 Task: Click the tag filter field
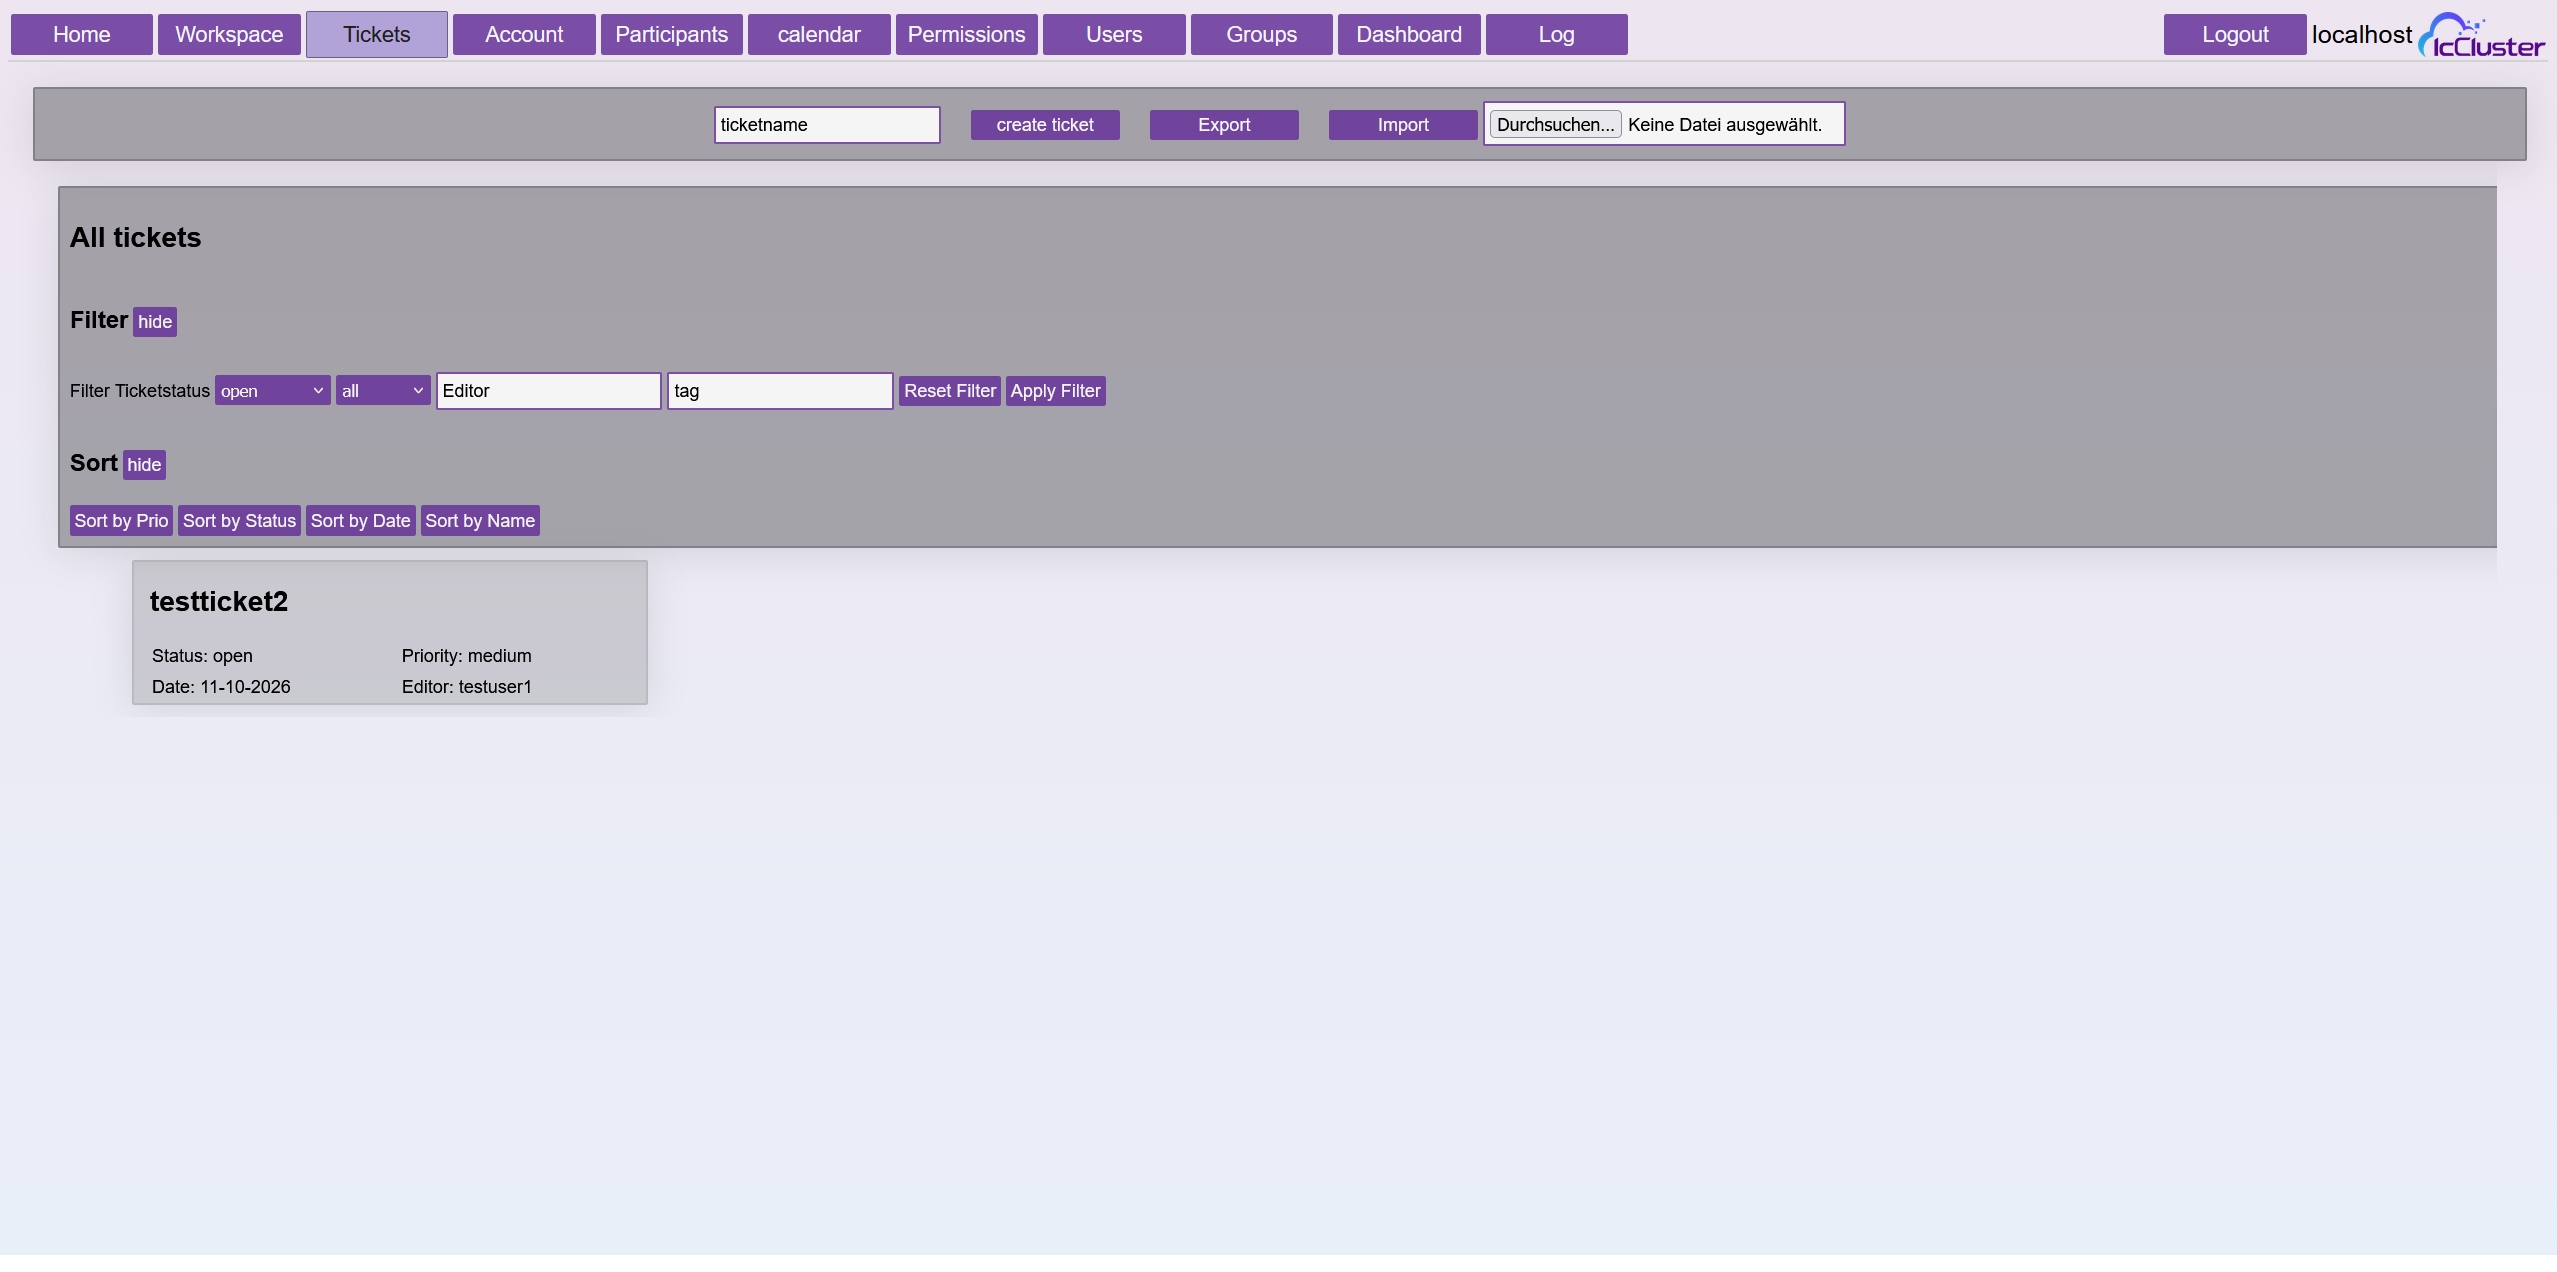pyautogui.click(x=780, y=391)
